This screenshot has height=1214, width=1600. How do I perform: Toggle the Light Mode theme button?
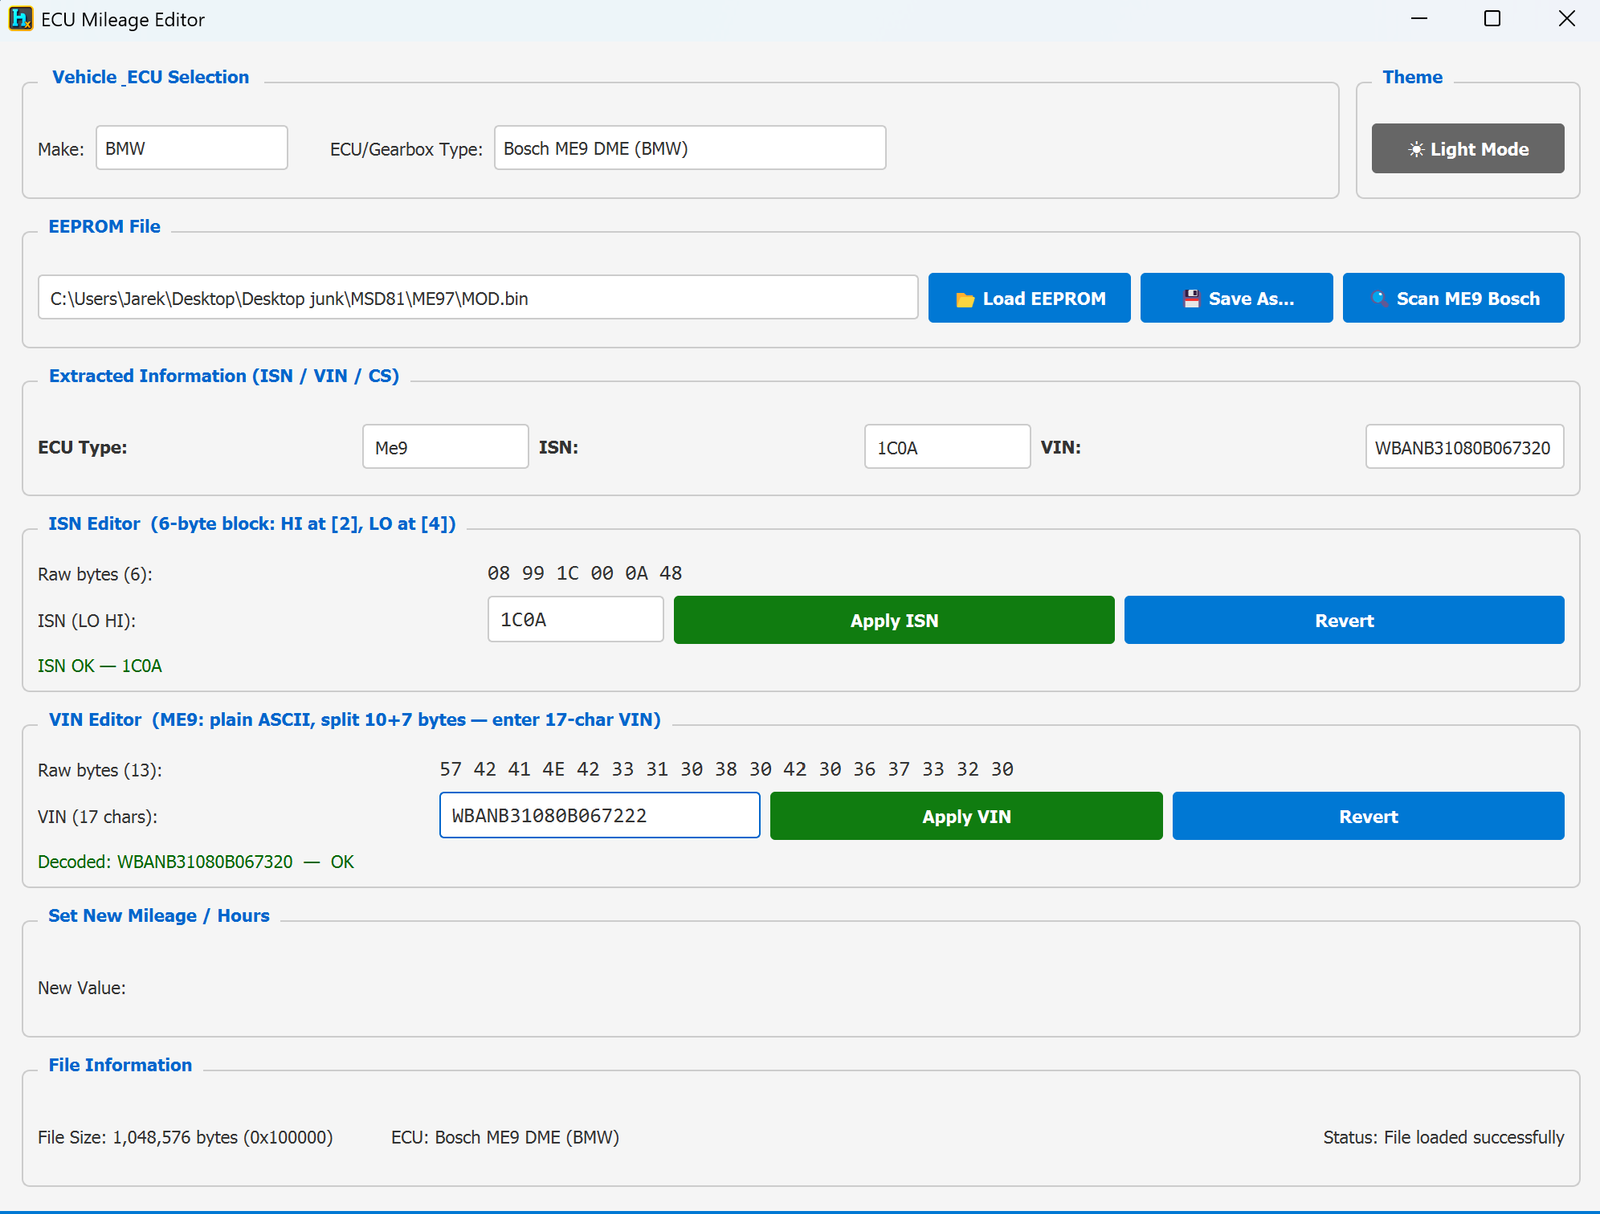click(x=1468, y=149)
